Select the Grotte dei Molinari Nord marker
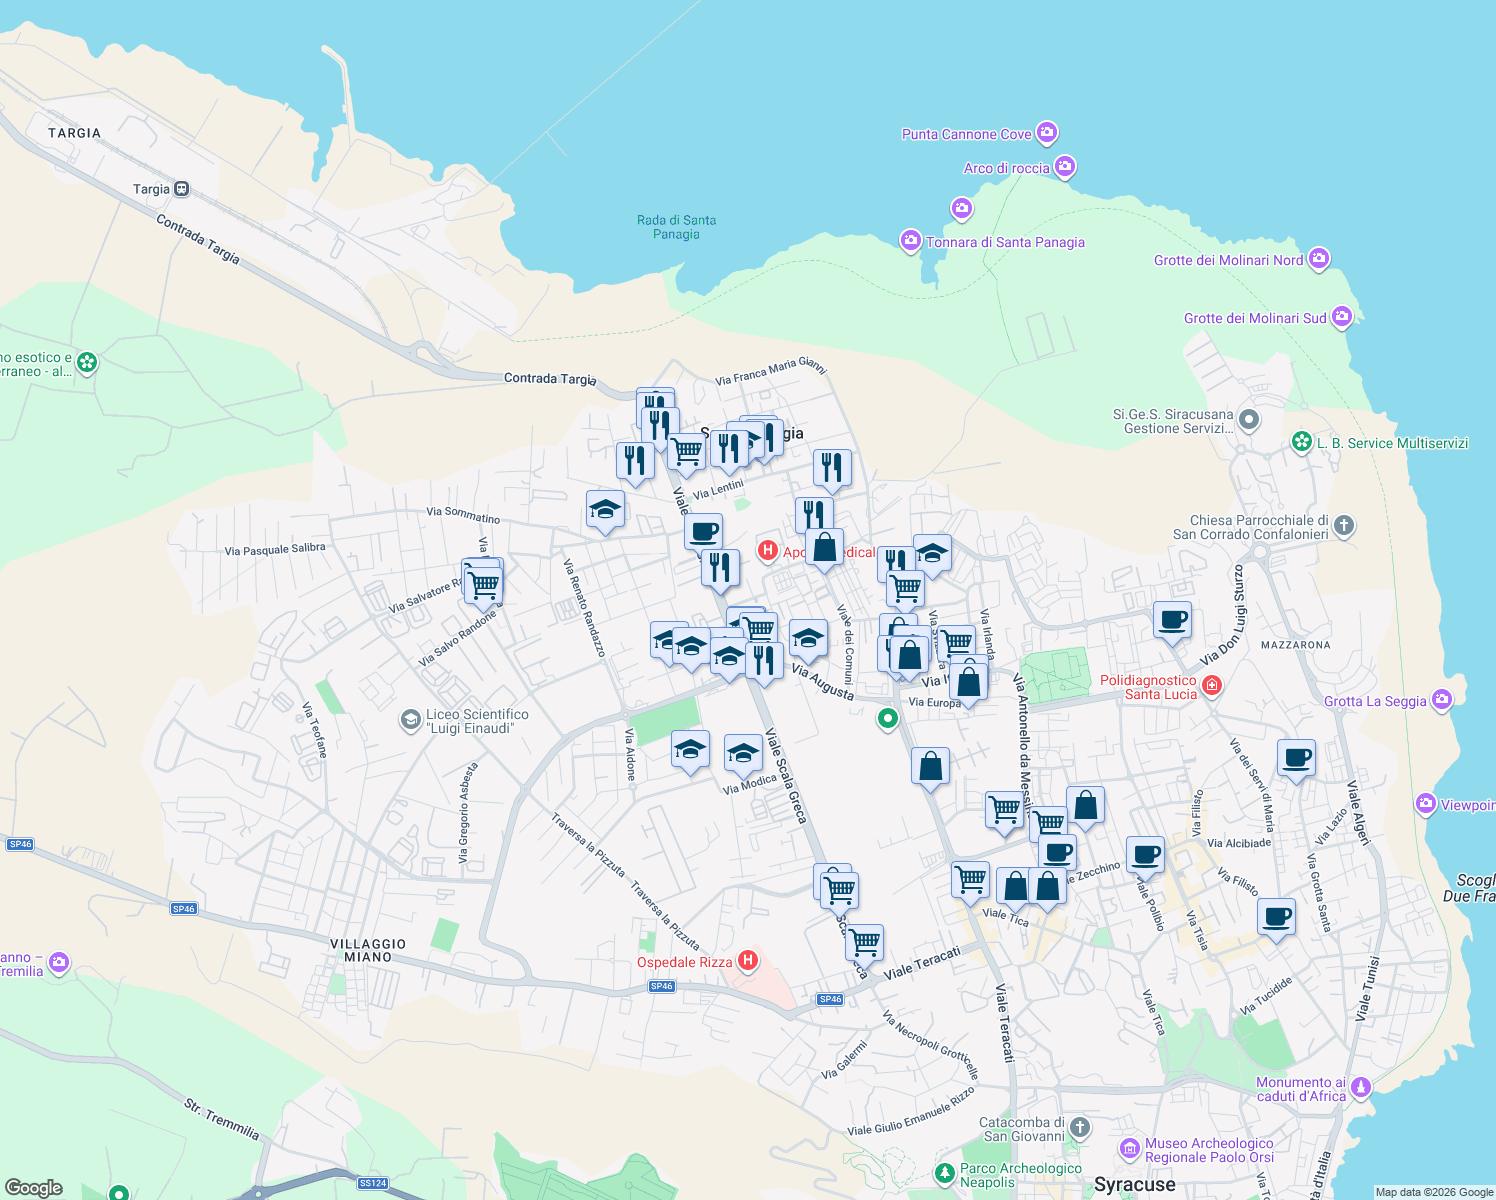 [1319, 259]
